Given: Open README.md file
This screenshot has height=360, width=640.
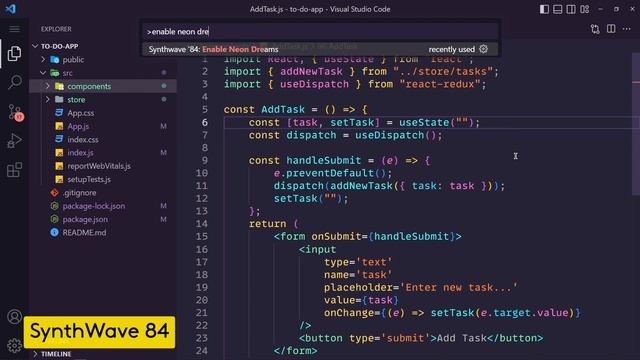Looking at the screenshot, I should pos(84,233).
